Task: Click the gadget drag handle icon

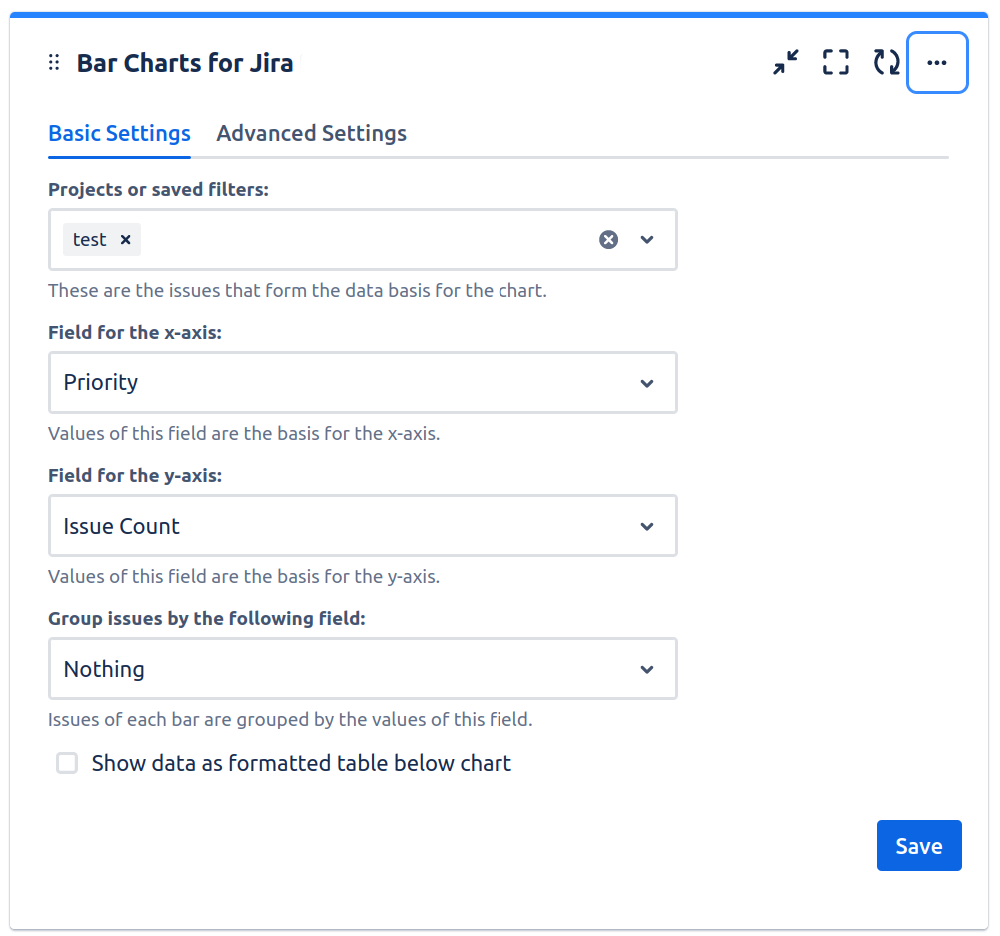Action: pos(54,63)
